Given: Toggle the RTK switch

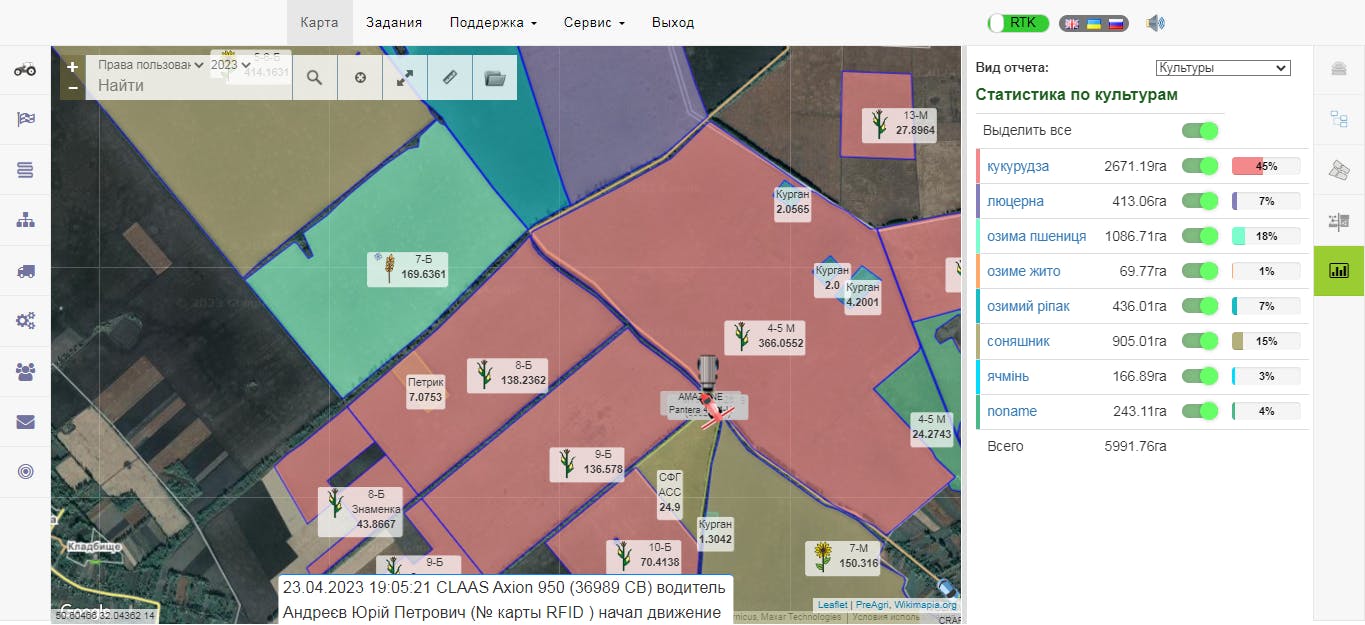Looking at the screenshot, I should (1018, 23).
